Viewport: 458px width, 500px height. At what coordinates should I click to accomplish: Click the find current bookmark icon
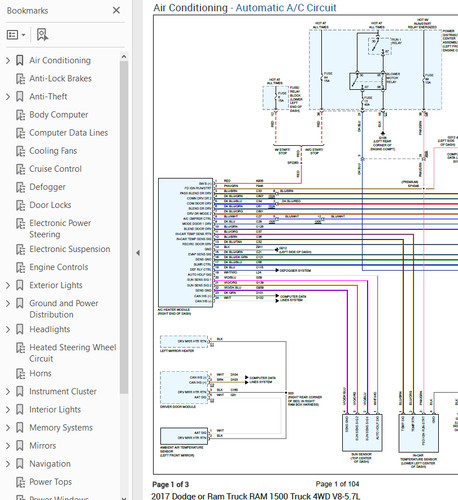[x=42, y=35]
